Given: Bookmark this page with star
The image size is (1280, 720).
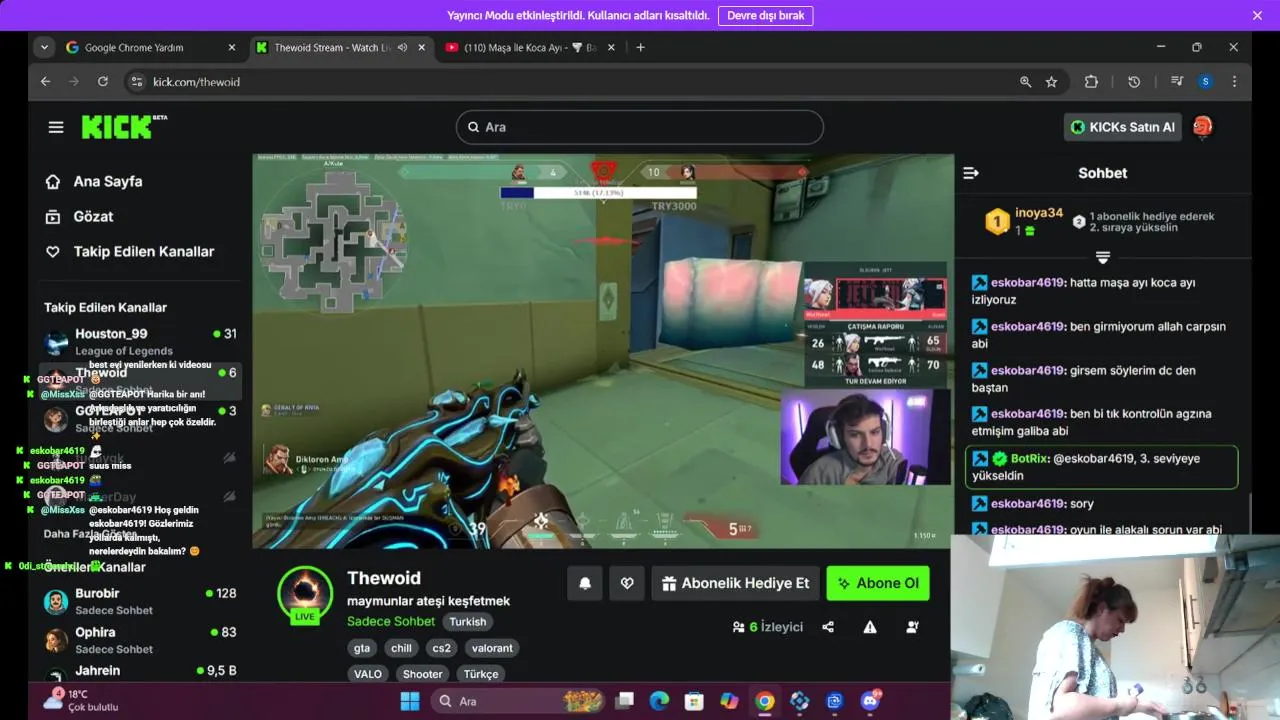Looking at the screenshot, I should [x=1051, y=82].
